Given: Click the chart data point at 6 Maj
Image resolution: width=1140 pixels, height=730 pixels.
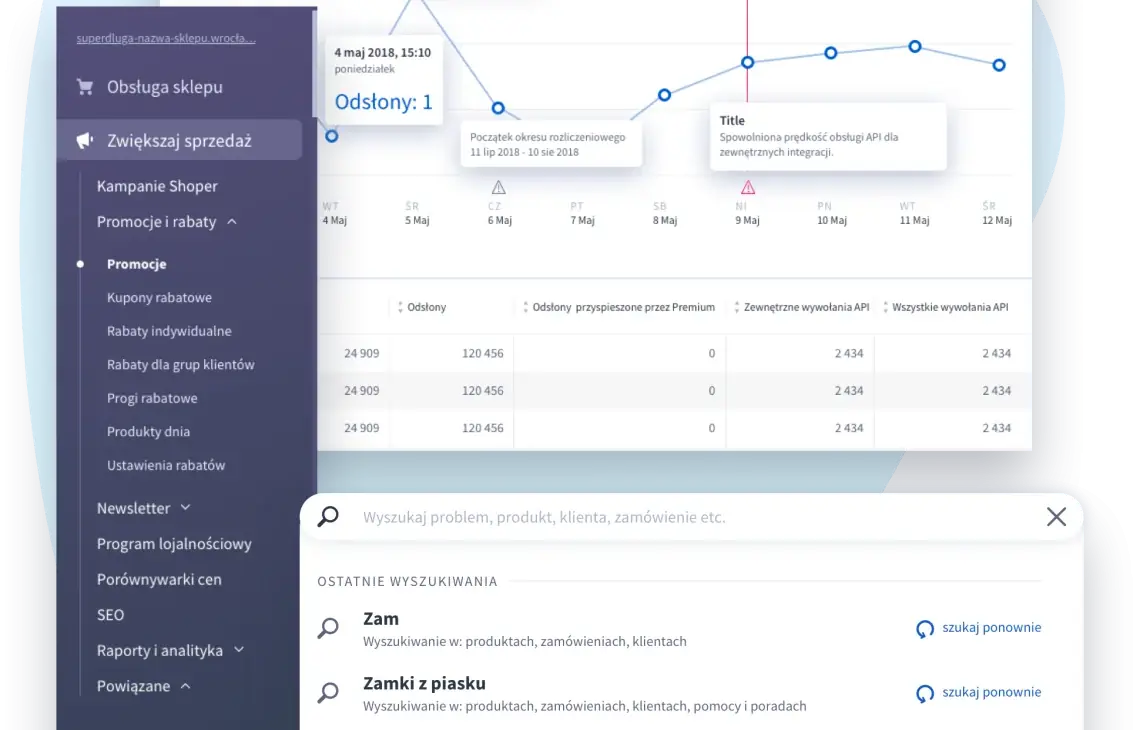Looking at the screenshot, I should tap(498, 108).
